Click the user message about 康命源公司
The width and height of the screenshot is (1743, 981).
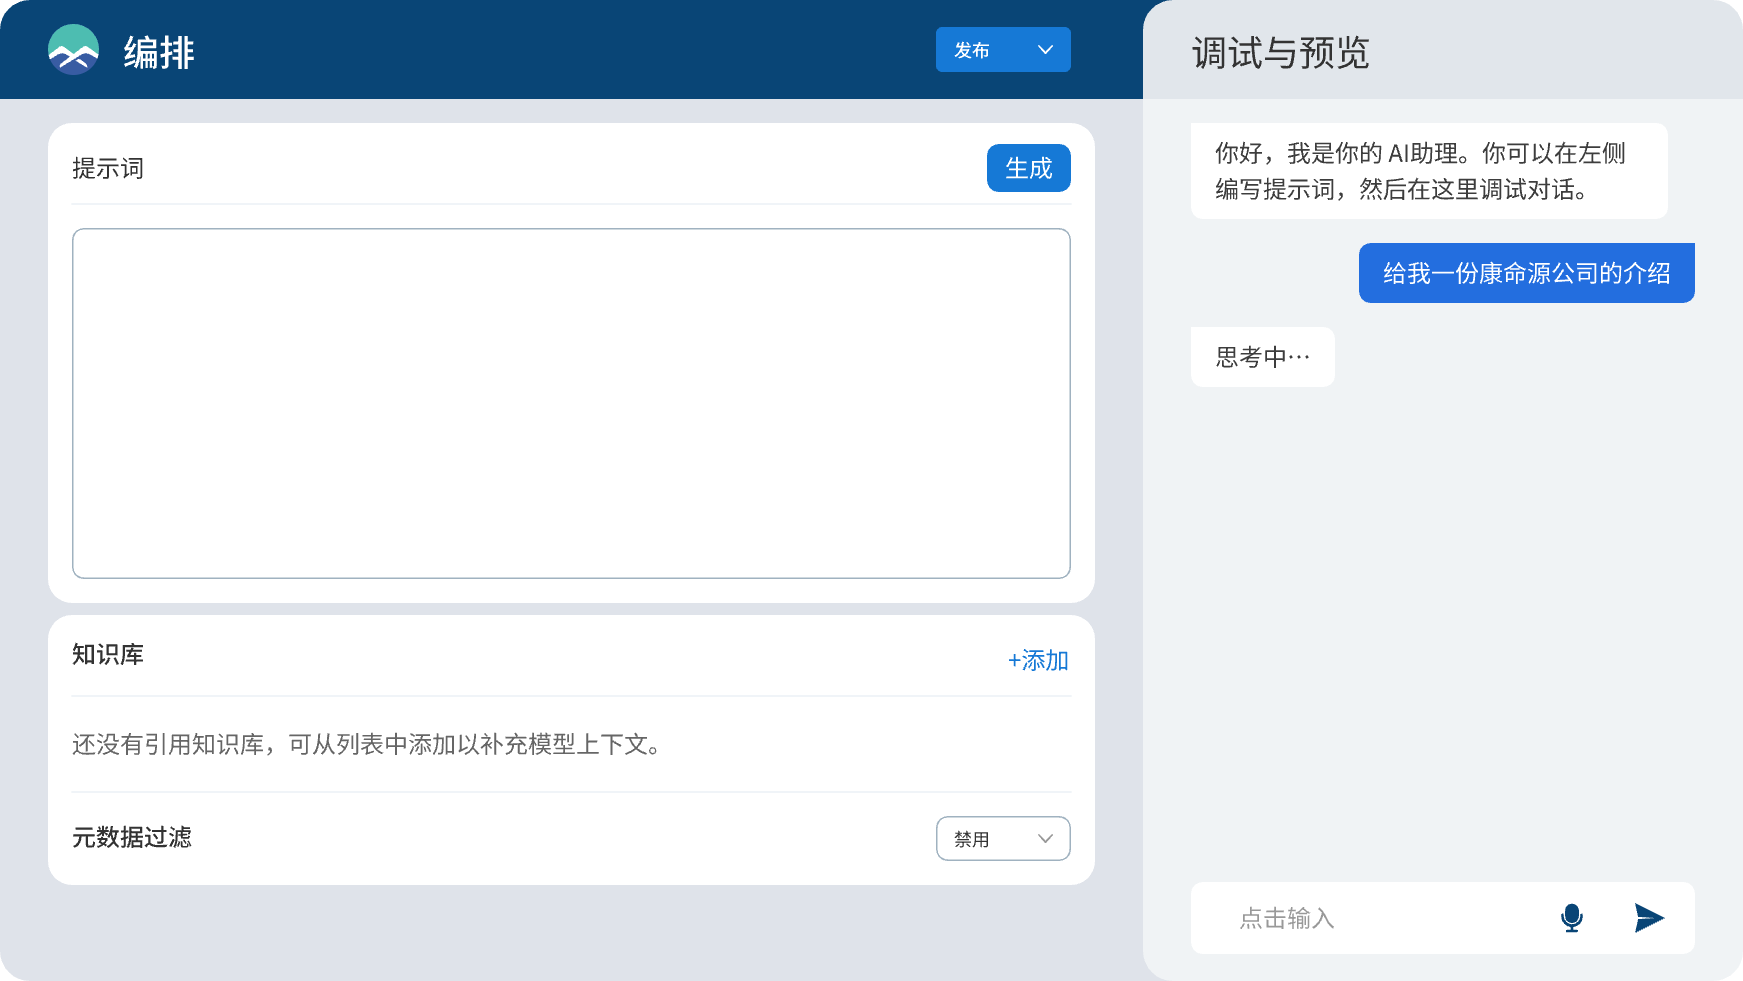pos(1526,273)
